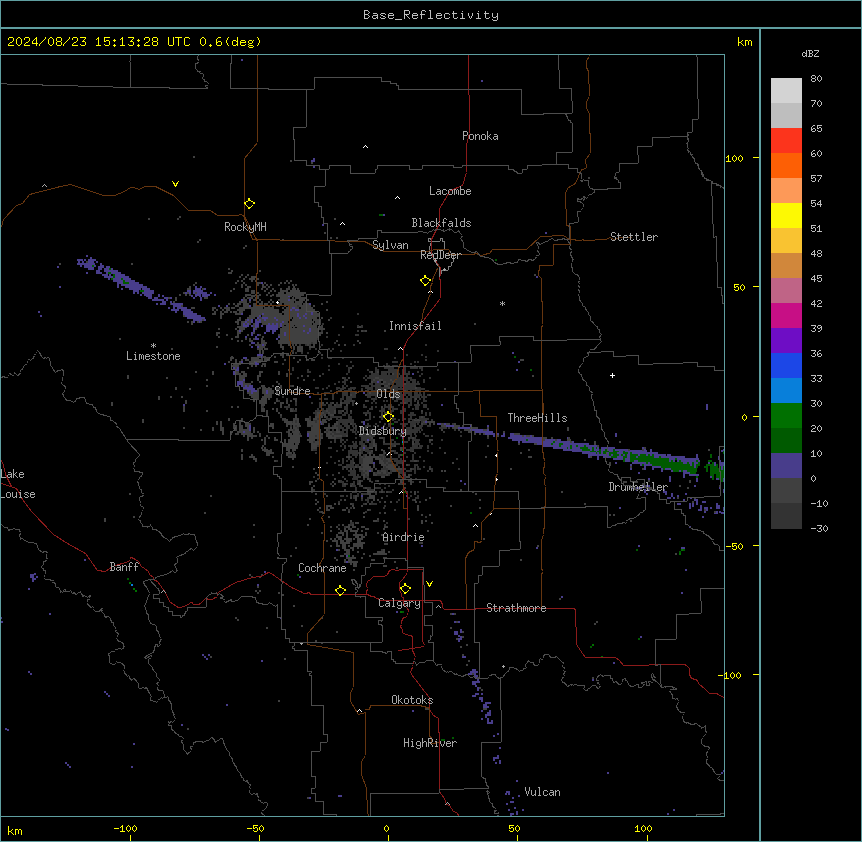Click the km label at top right
Viewport: 862px width, 842px height.
744,42
